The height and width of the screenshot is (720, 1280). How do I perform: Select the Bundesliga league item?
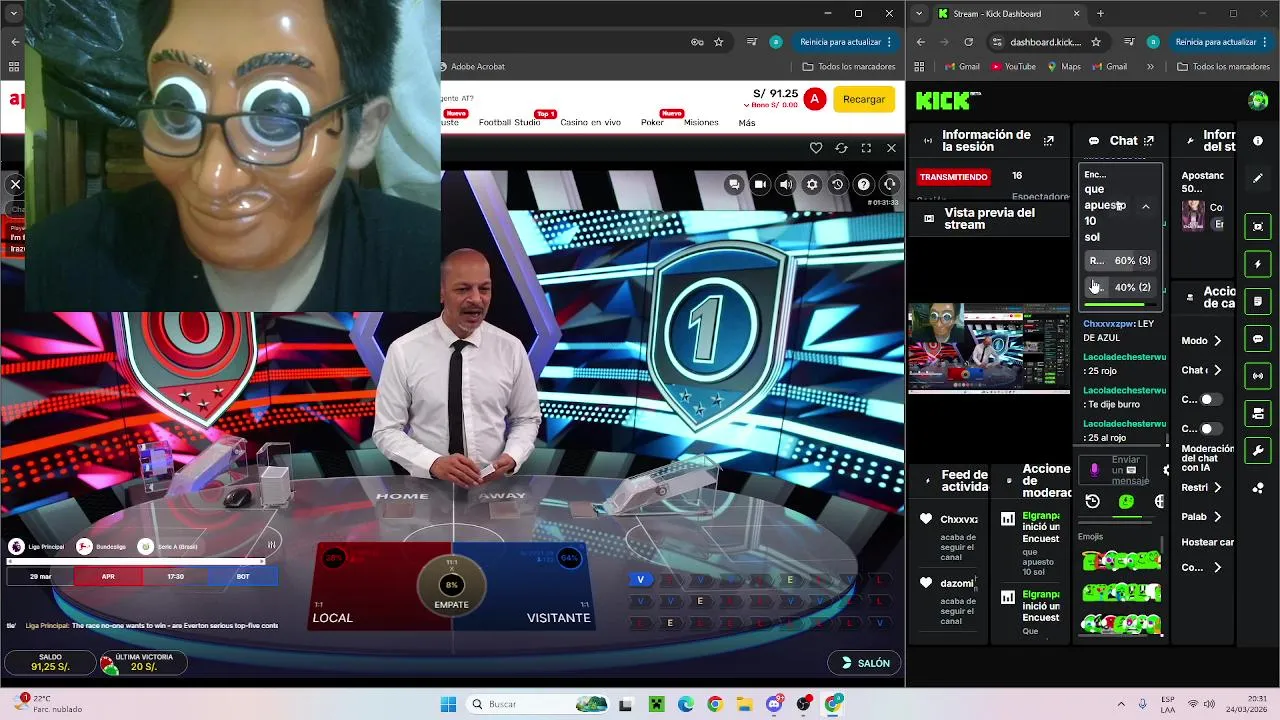coord(102,546)
